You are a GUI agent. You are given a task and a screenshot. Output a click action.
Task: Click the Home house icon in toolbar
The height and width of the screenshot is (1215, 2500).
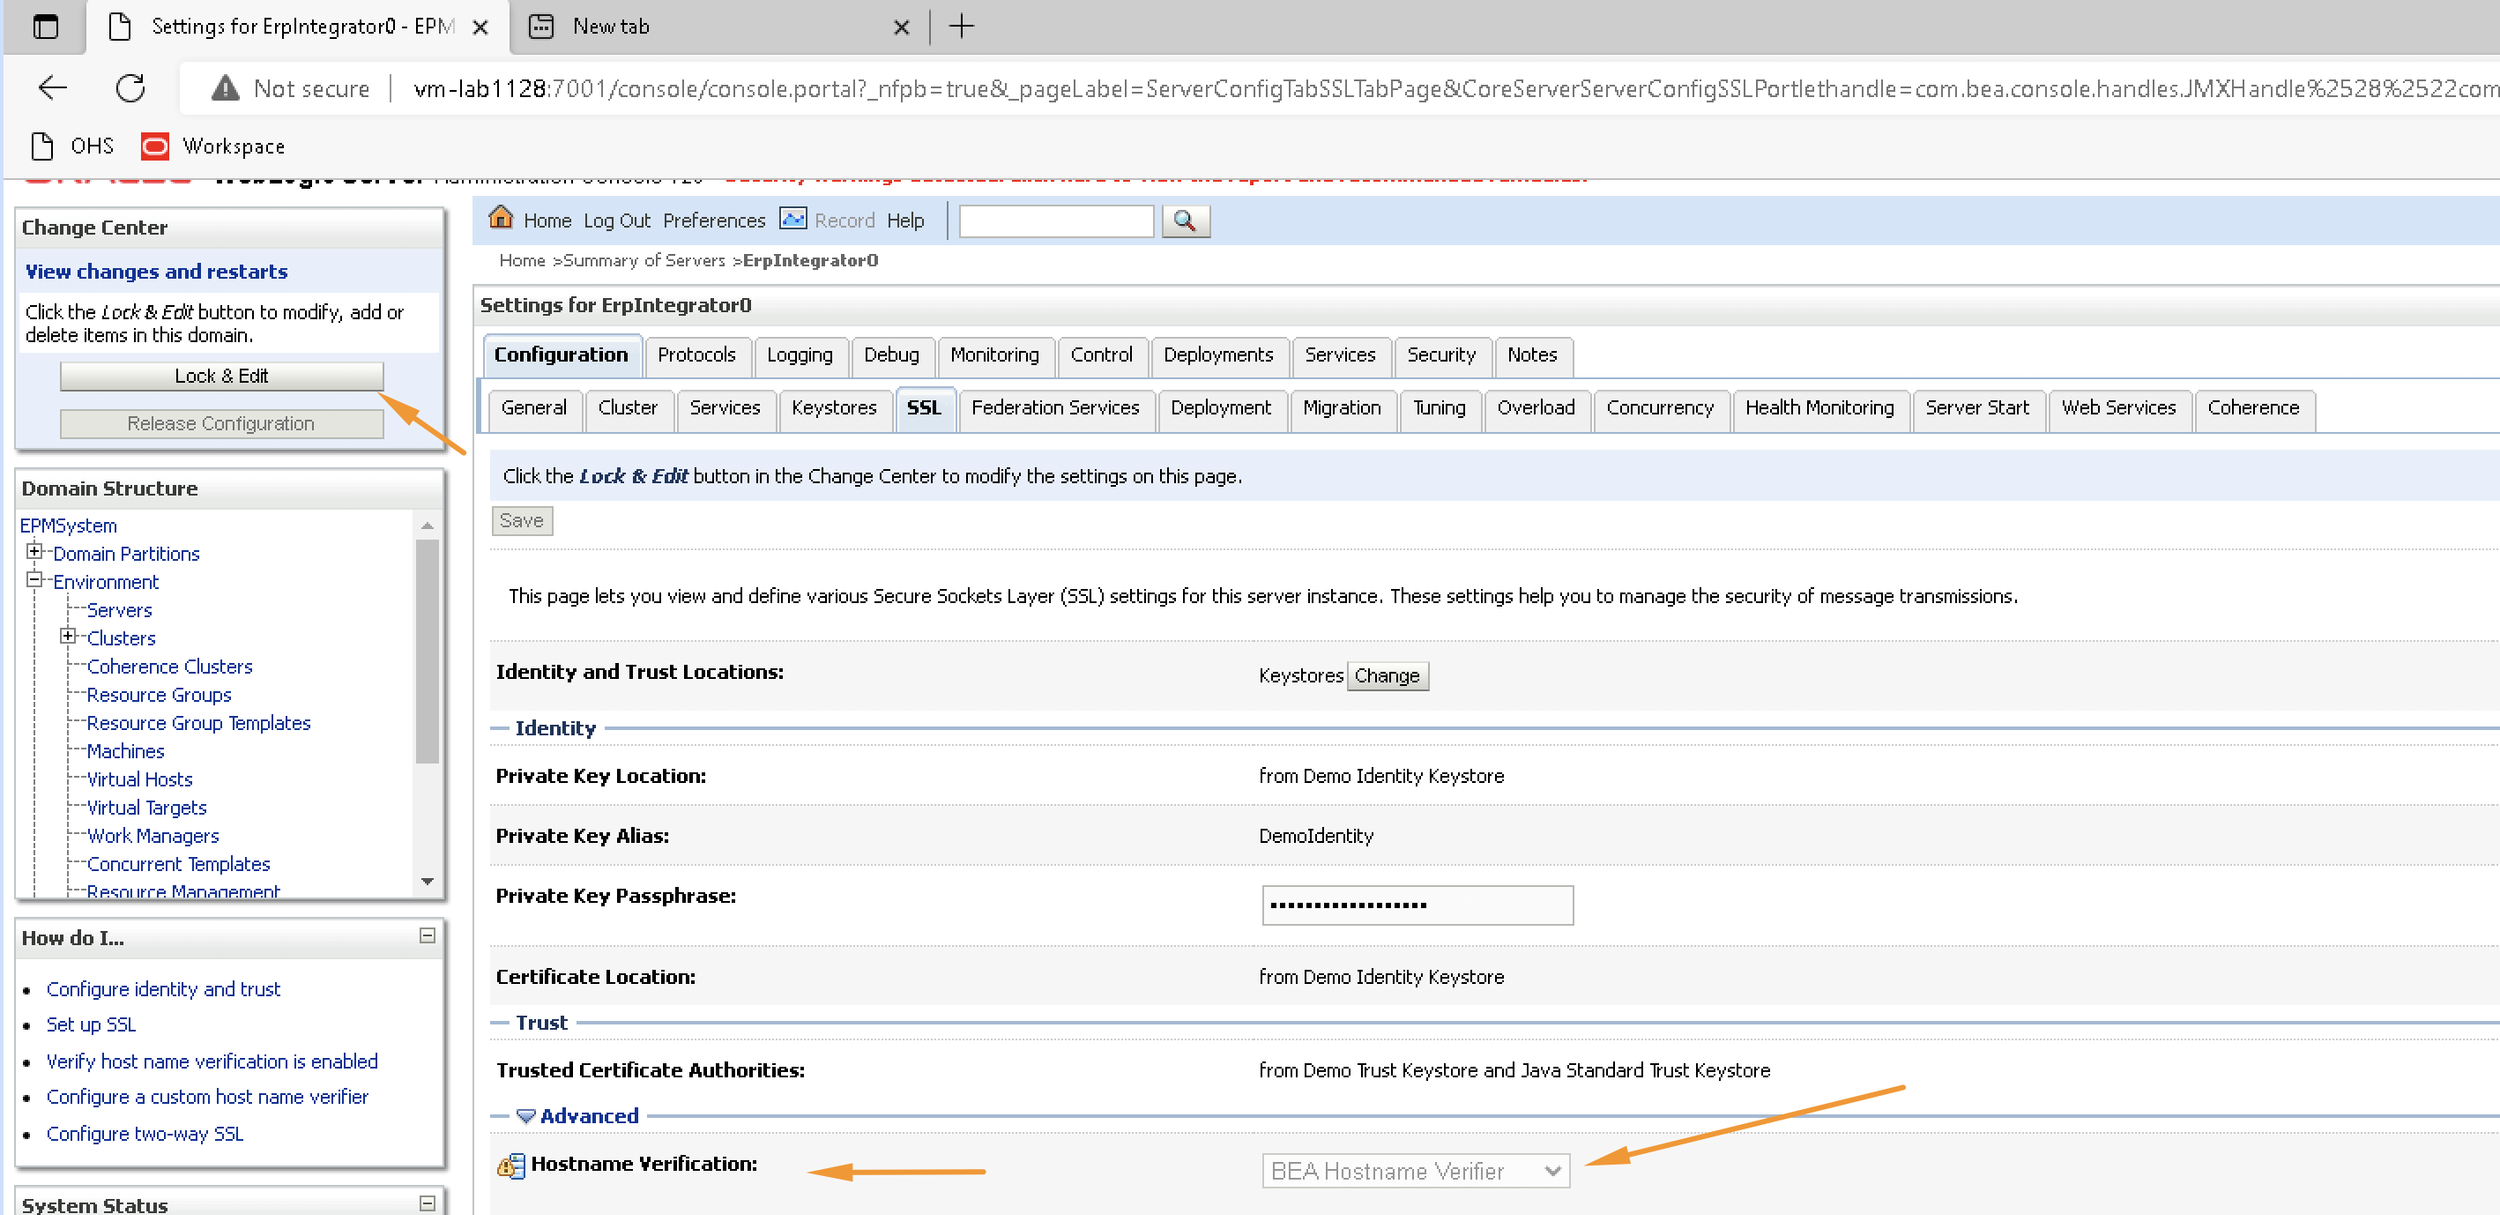500,218
